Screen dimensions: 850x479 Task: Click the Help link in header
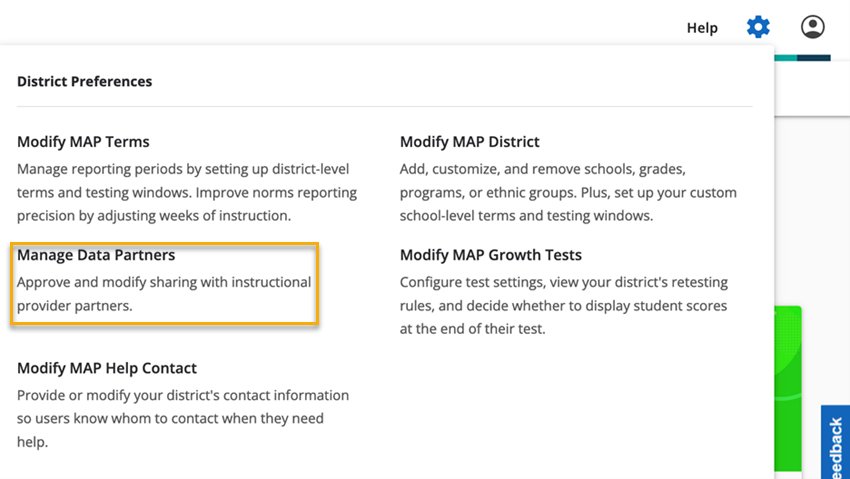coord(702,28)
